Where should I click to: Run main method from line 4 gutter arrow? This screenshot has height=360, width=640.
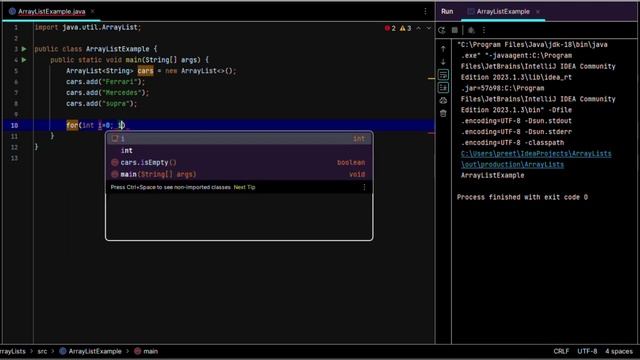click(24, 60)
